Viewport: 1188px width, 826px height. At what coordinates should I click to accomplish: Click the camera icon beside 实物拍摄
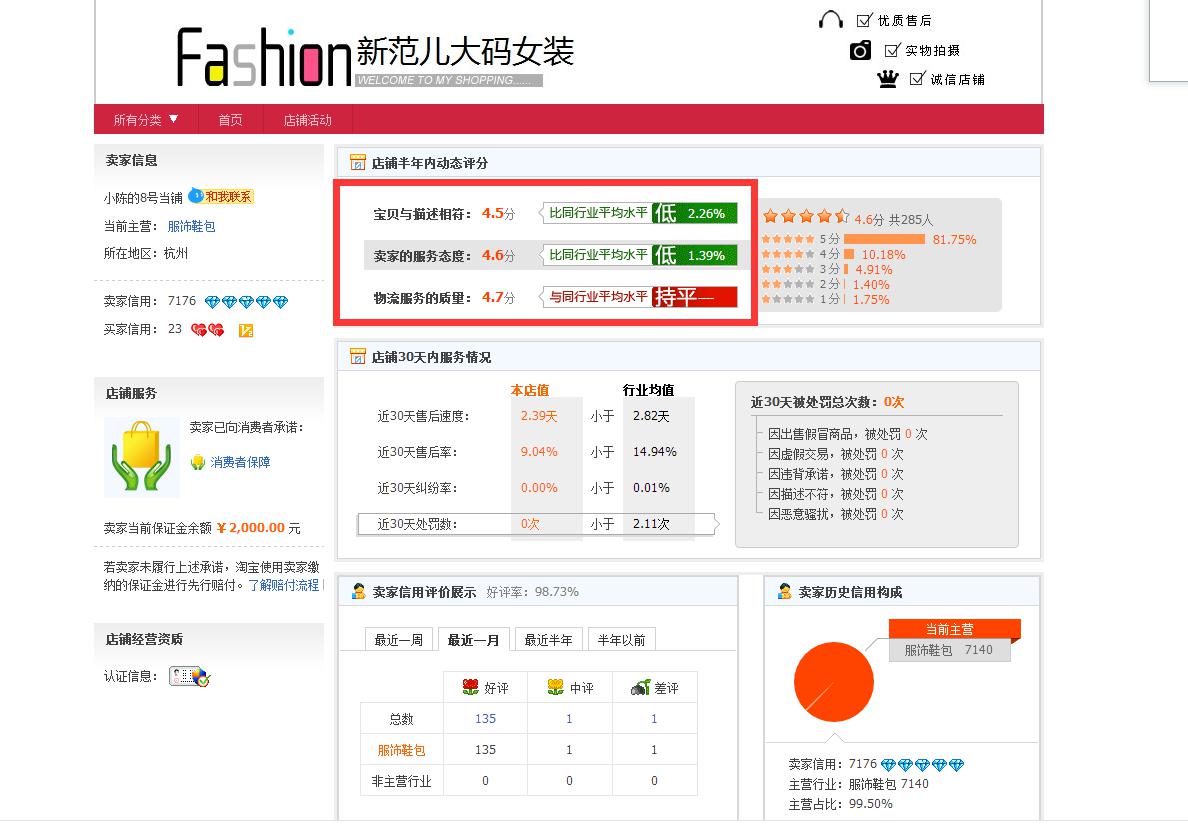coord(860,49)
